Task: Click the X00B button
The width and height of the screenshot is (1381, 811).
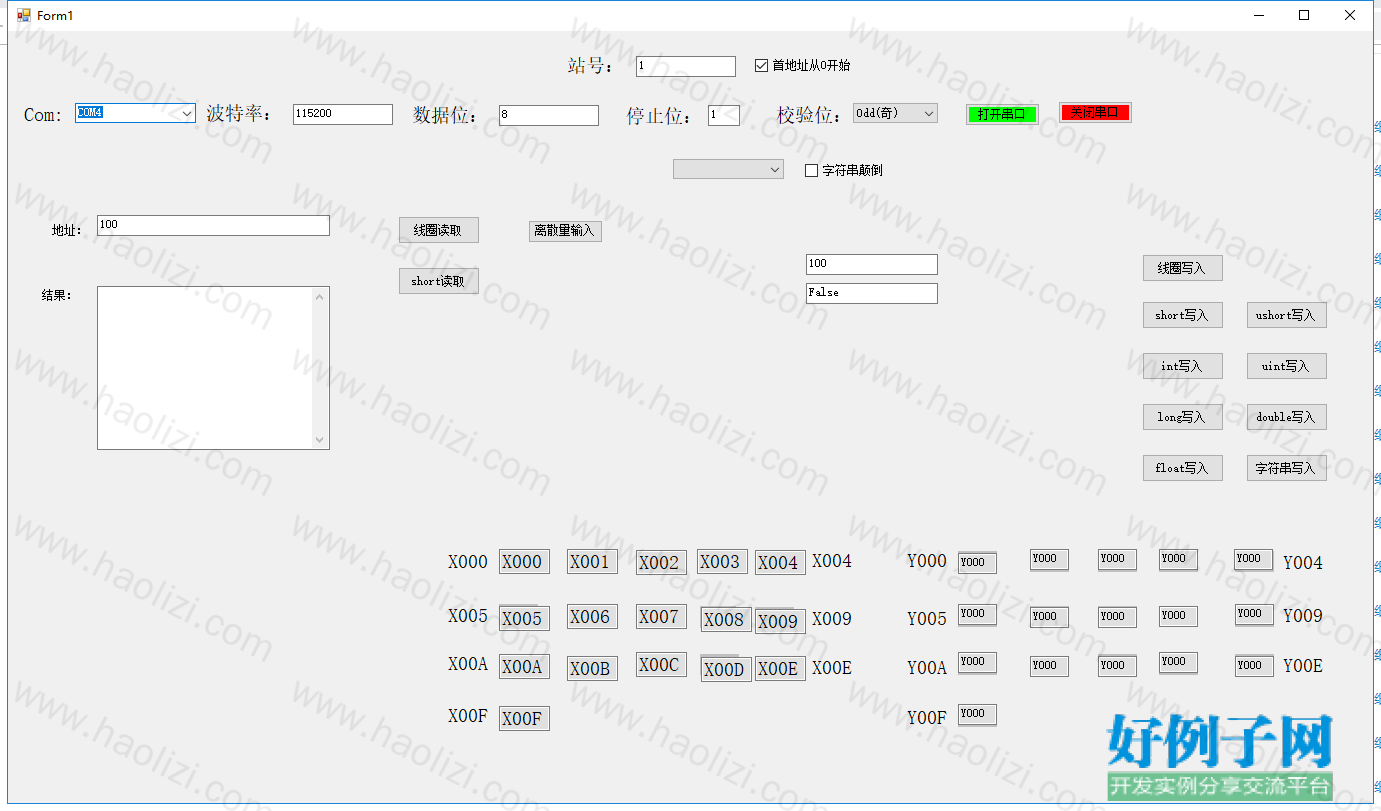Action: tap(592, 669)
